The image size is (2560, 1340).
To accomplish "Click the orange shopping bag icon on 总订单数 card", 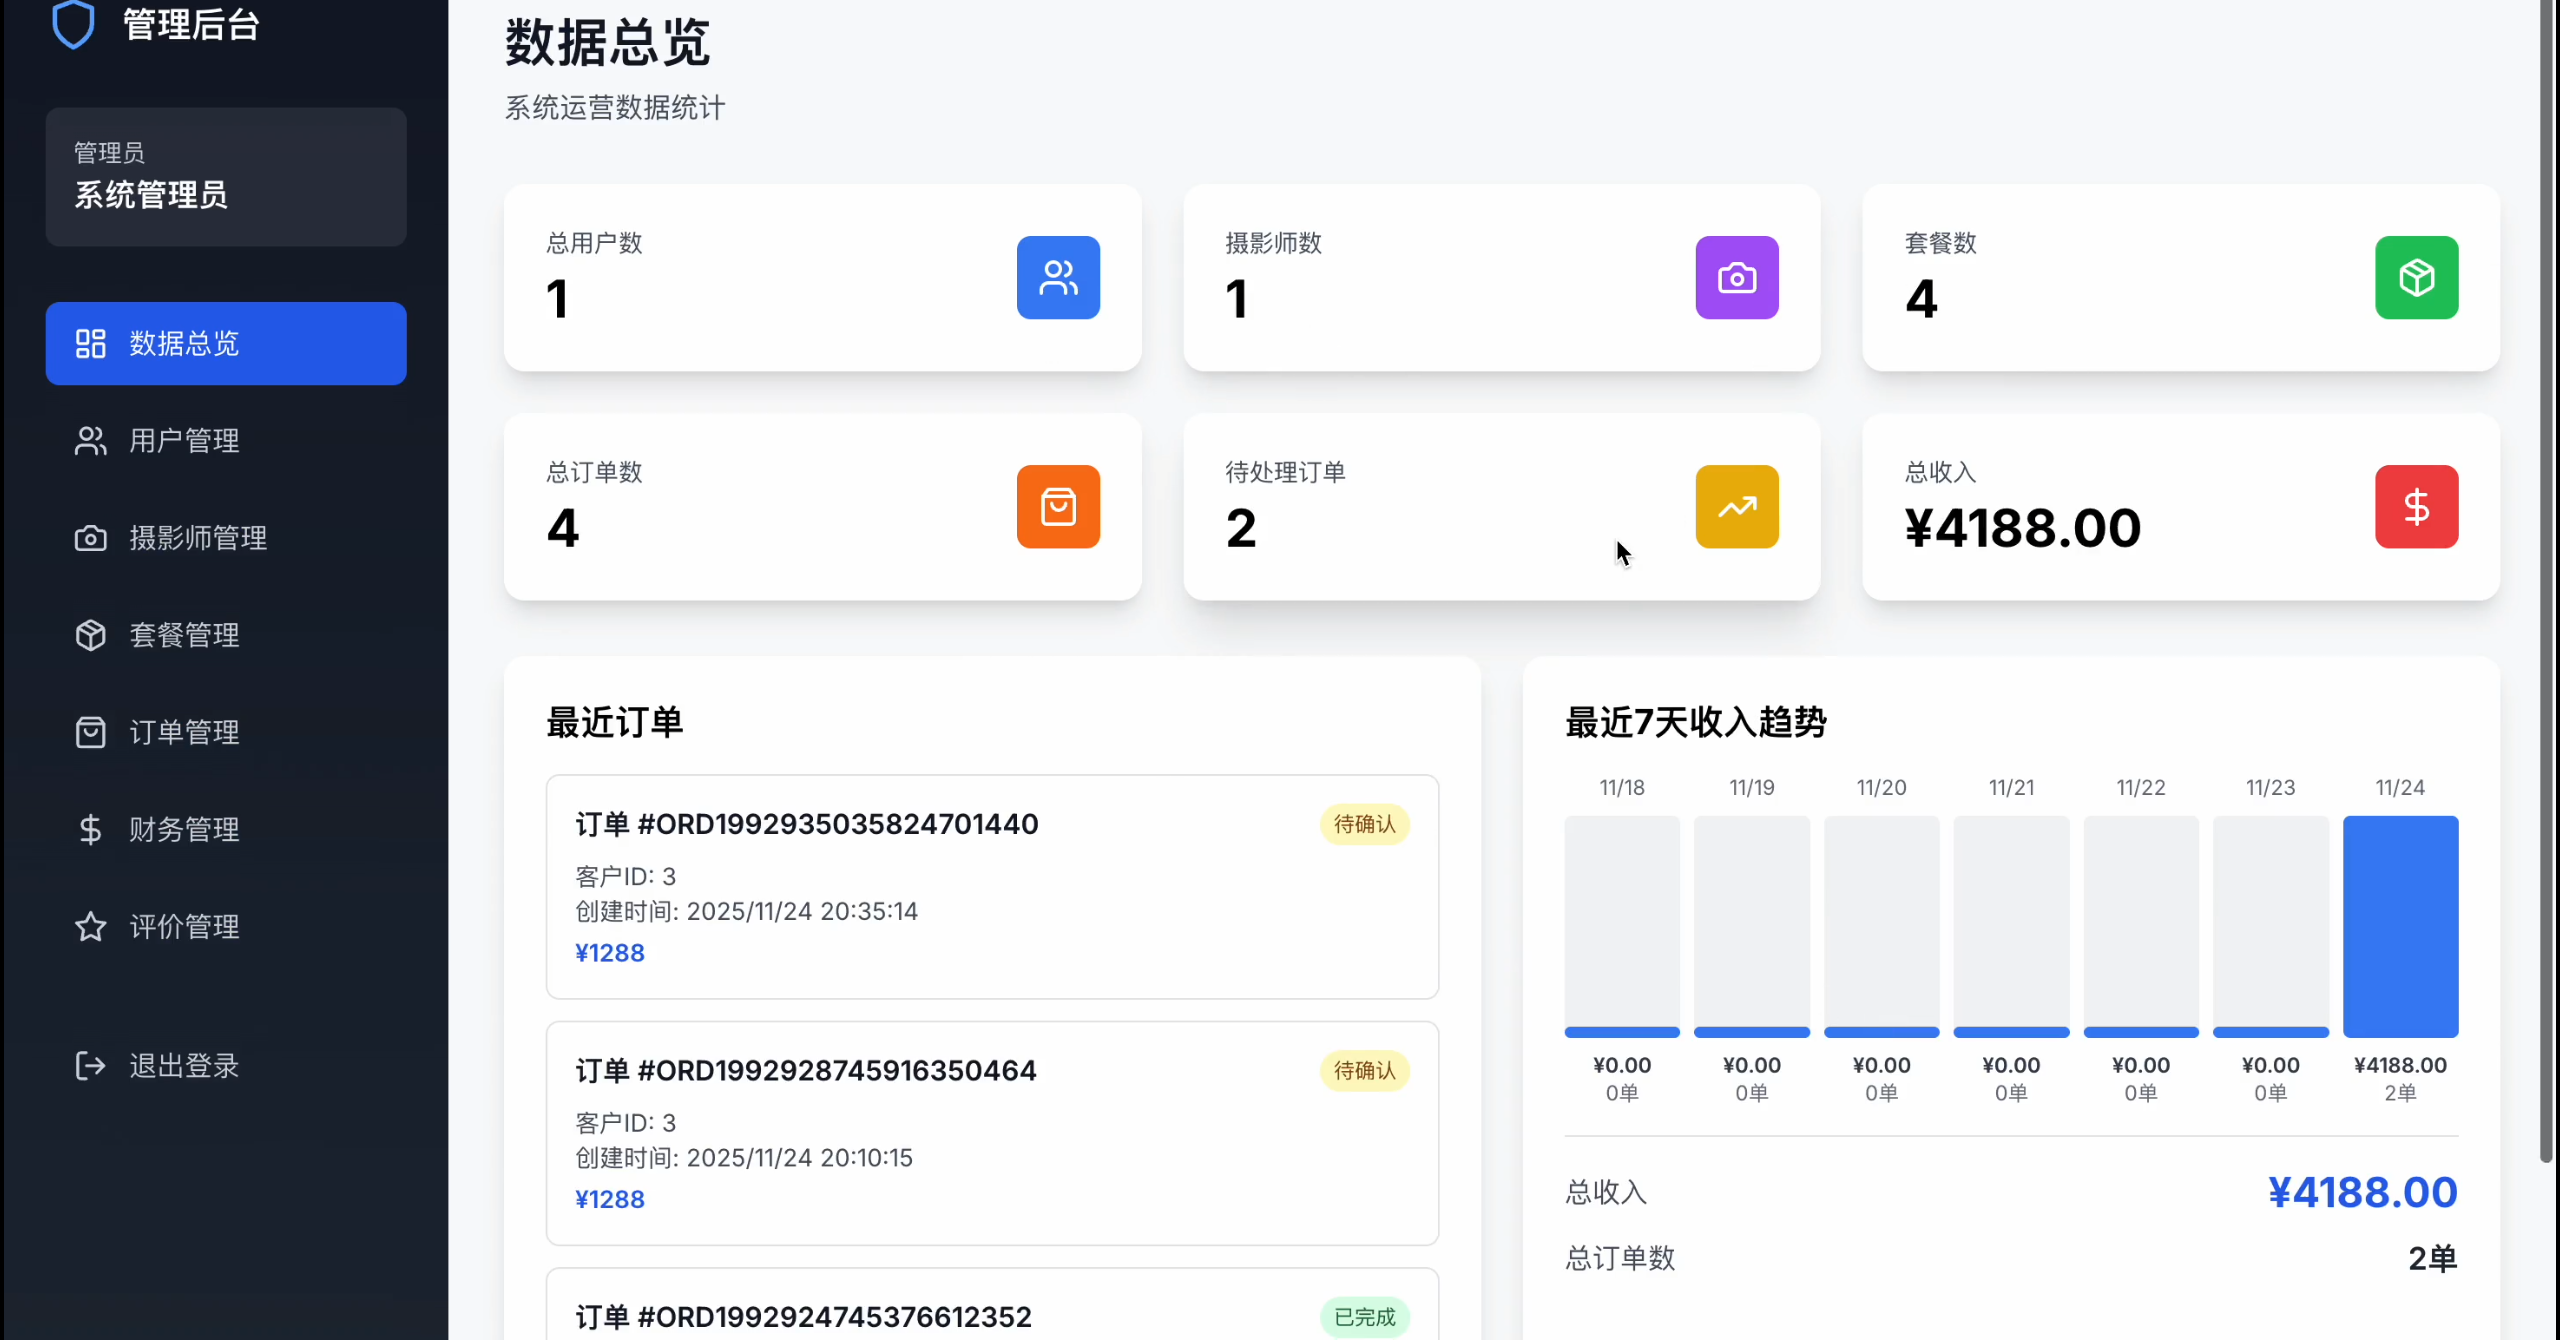I will click(1058, 506).
